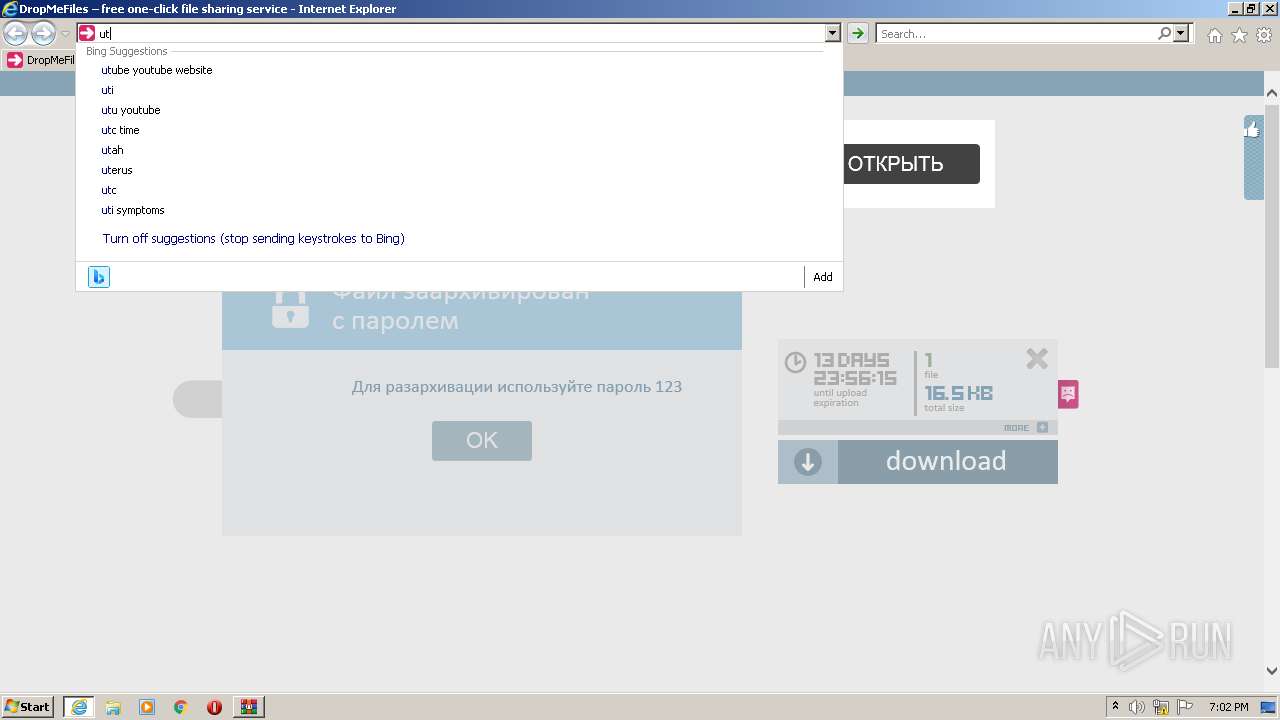The height and width of the screenshot is (720, 1280).
Task: Open the Windows Start menu
Action: coord(28,706)
